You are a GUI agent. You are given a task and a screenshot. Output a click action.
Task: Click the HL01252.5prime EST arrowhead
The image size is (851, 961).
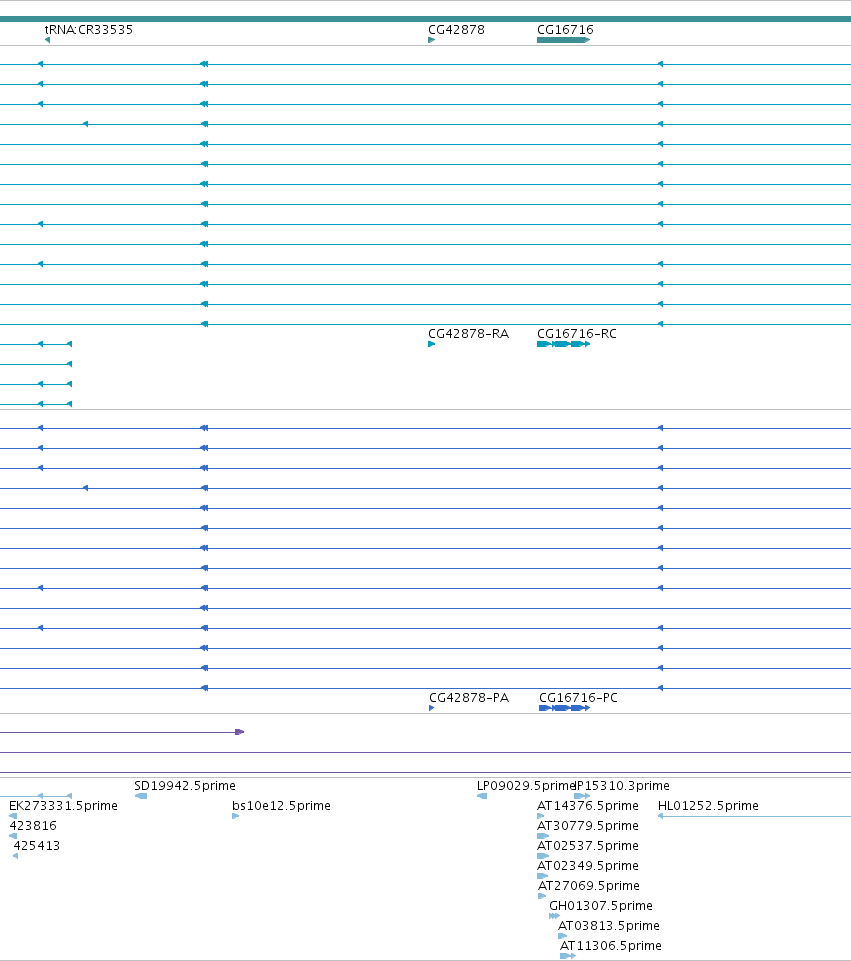[x=660, y=816]
